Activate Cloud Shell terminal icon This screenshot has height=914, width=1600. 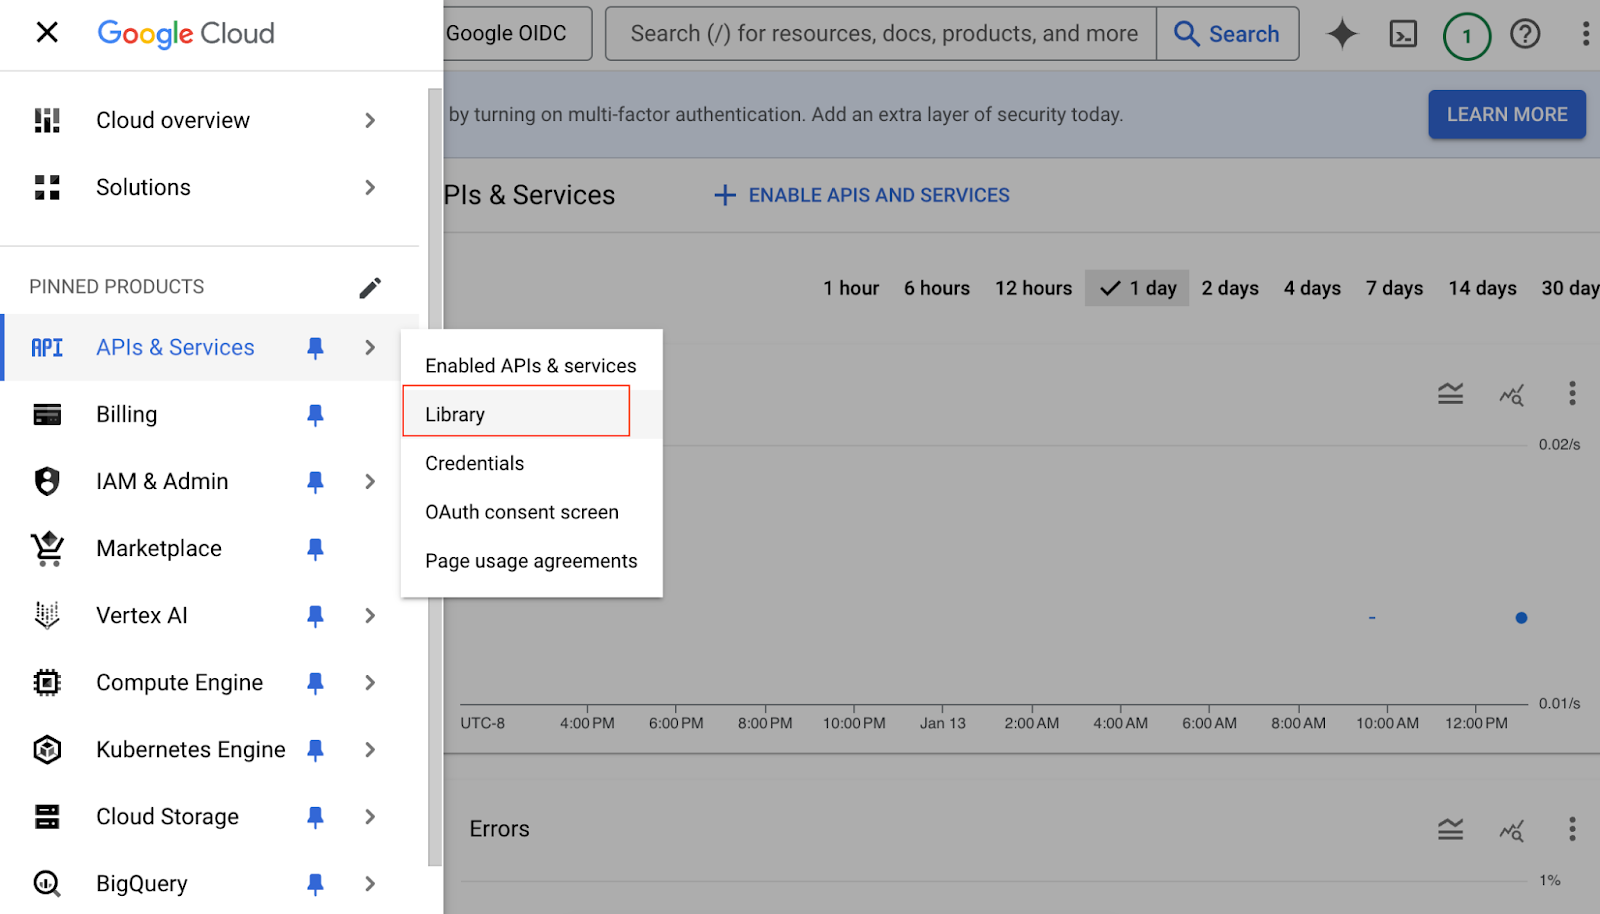point(1403,34)
